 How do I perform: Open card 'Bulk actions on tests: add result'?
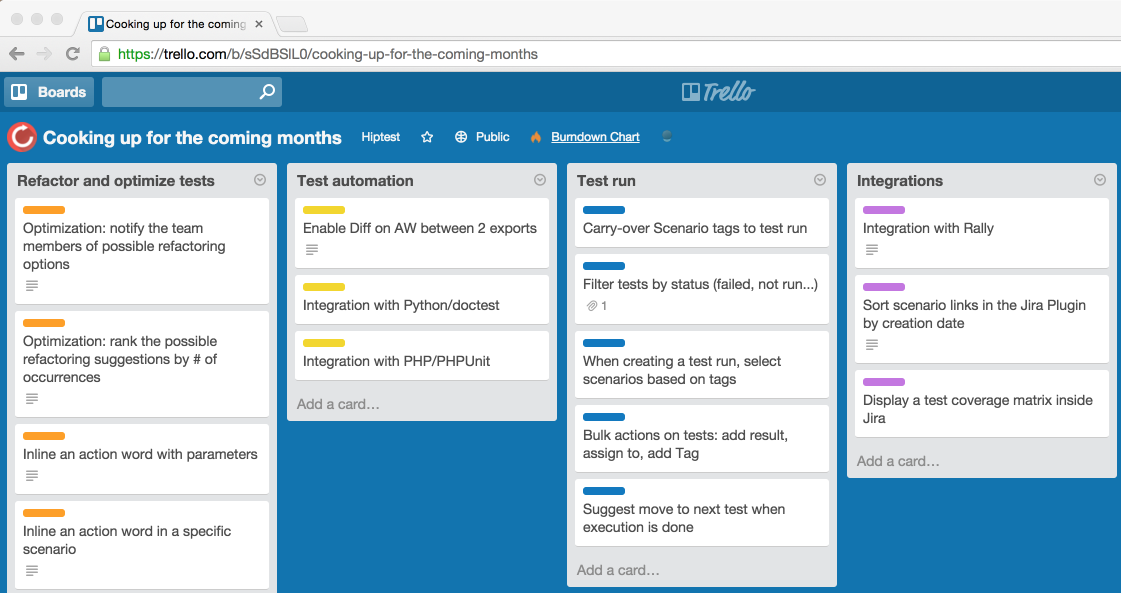[702, 438]
